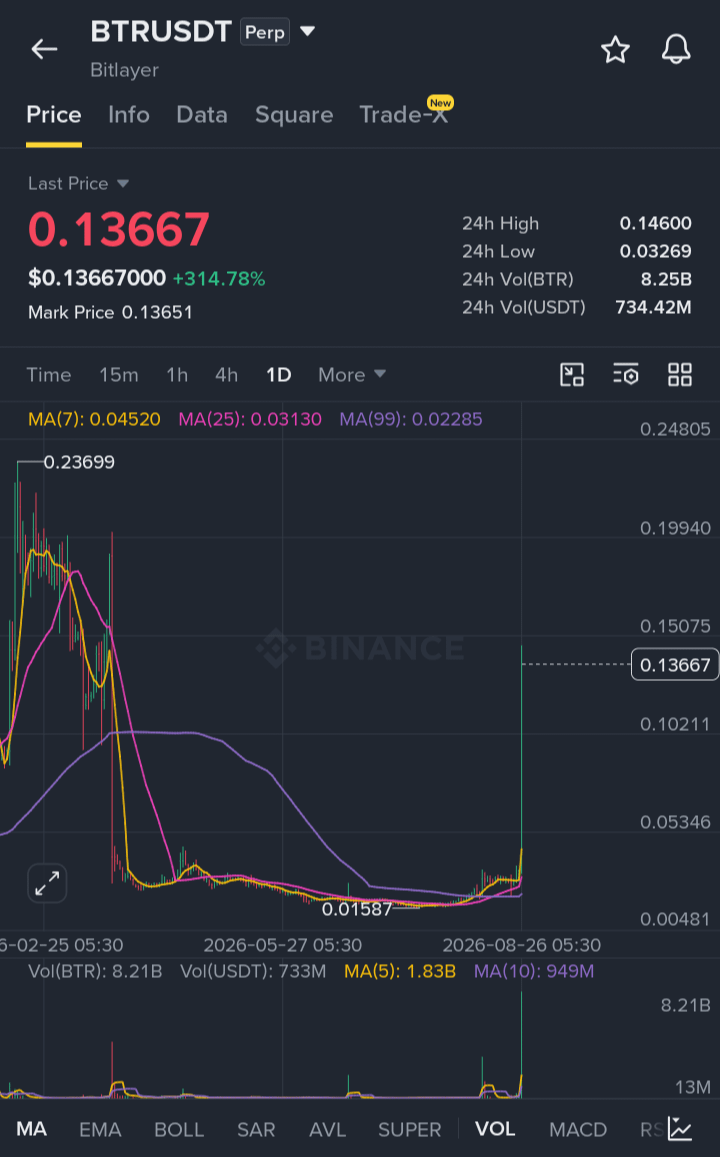
Task: Open More timeframes dropdown
Action: (352, 375)
